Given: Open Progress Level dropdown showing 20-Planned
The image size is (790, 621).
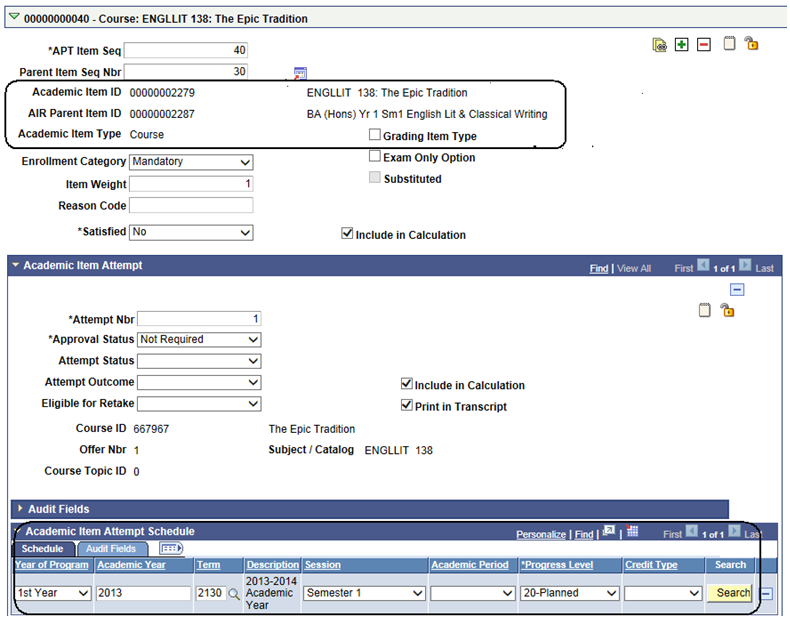Looking at the screenshot, I should pyautogui.click(x=570, y=593).
